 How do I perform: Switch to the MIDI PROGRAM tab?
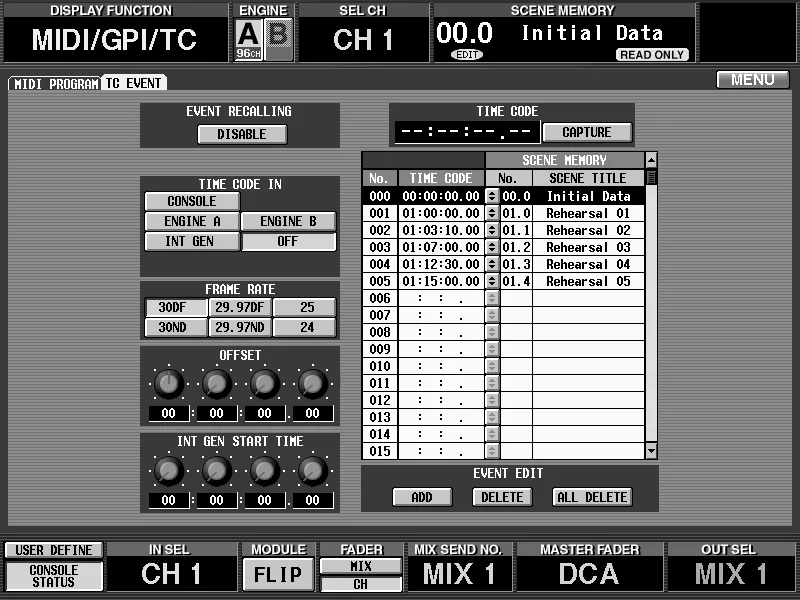click(x=55, y=83)
